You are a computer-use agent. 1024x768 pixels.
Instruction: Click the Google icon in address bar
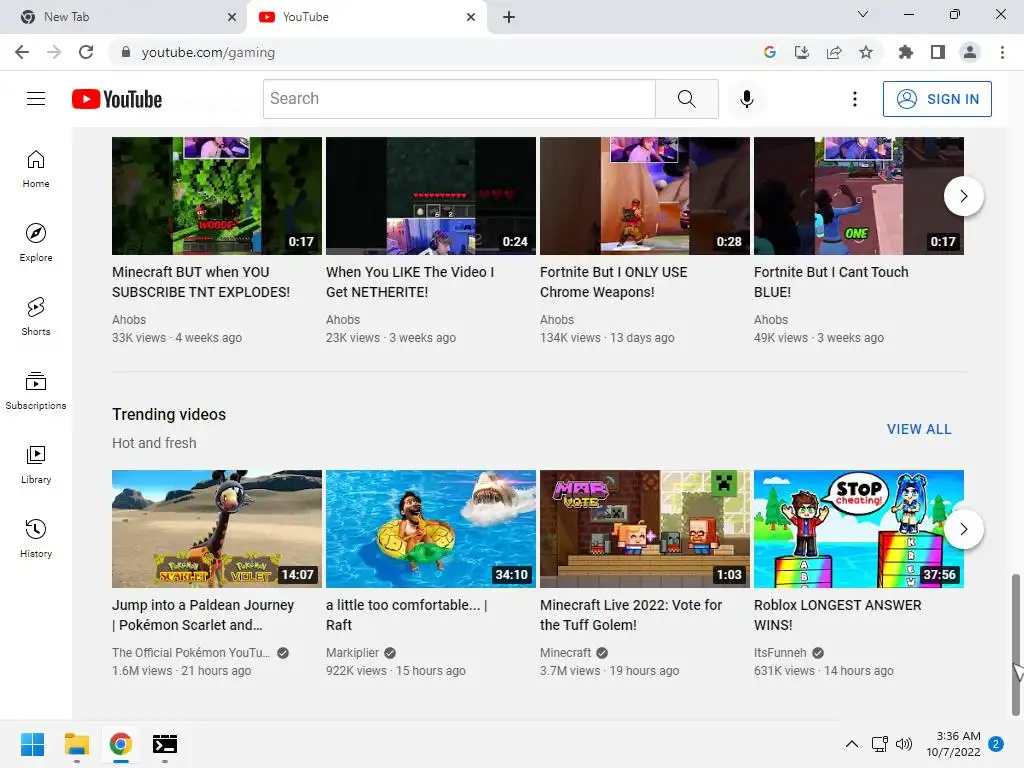769,52
